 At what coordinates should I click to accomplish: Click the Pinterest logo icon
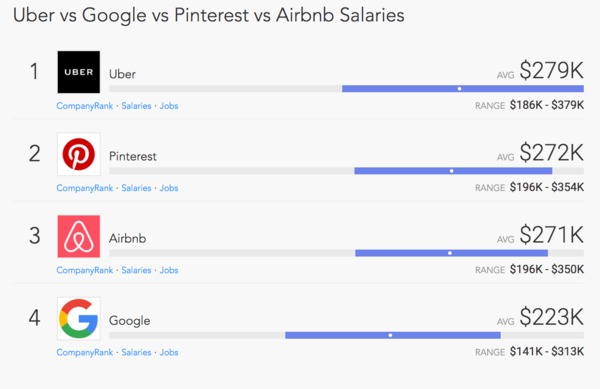pos(79,154)
